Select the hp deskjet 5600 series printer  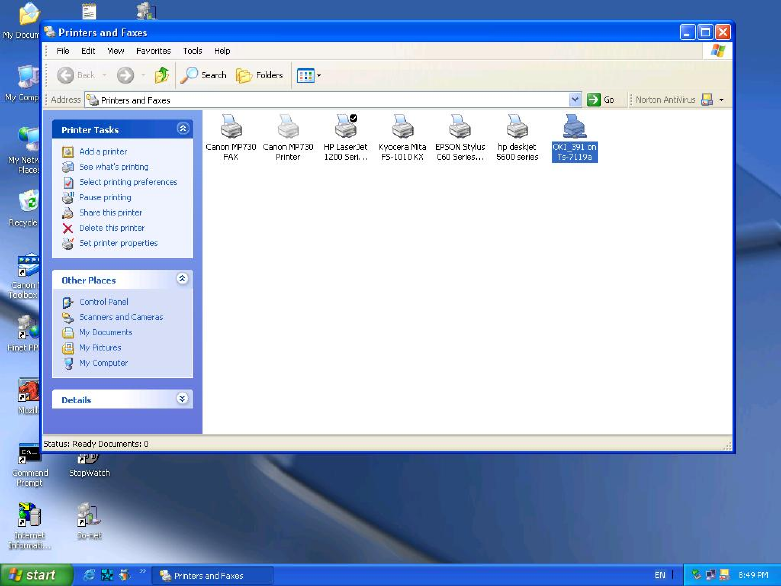point(517,137)
